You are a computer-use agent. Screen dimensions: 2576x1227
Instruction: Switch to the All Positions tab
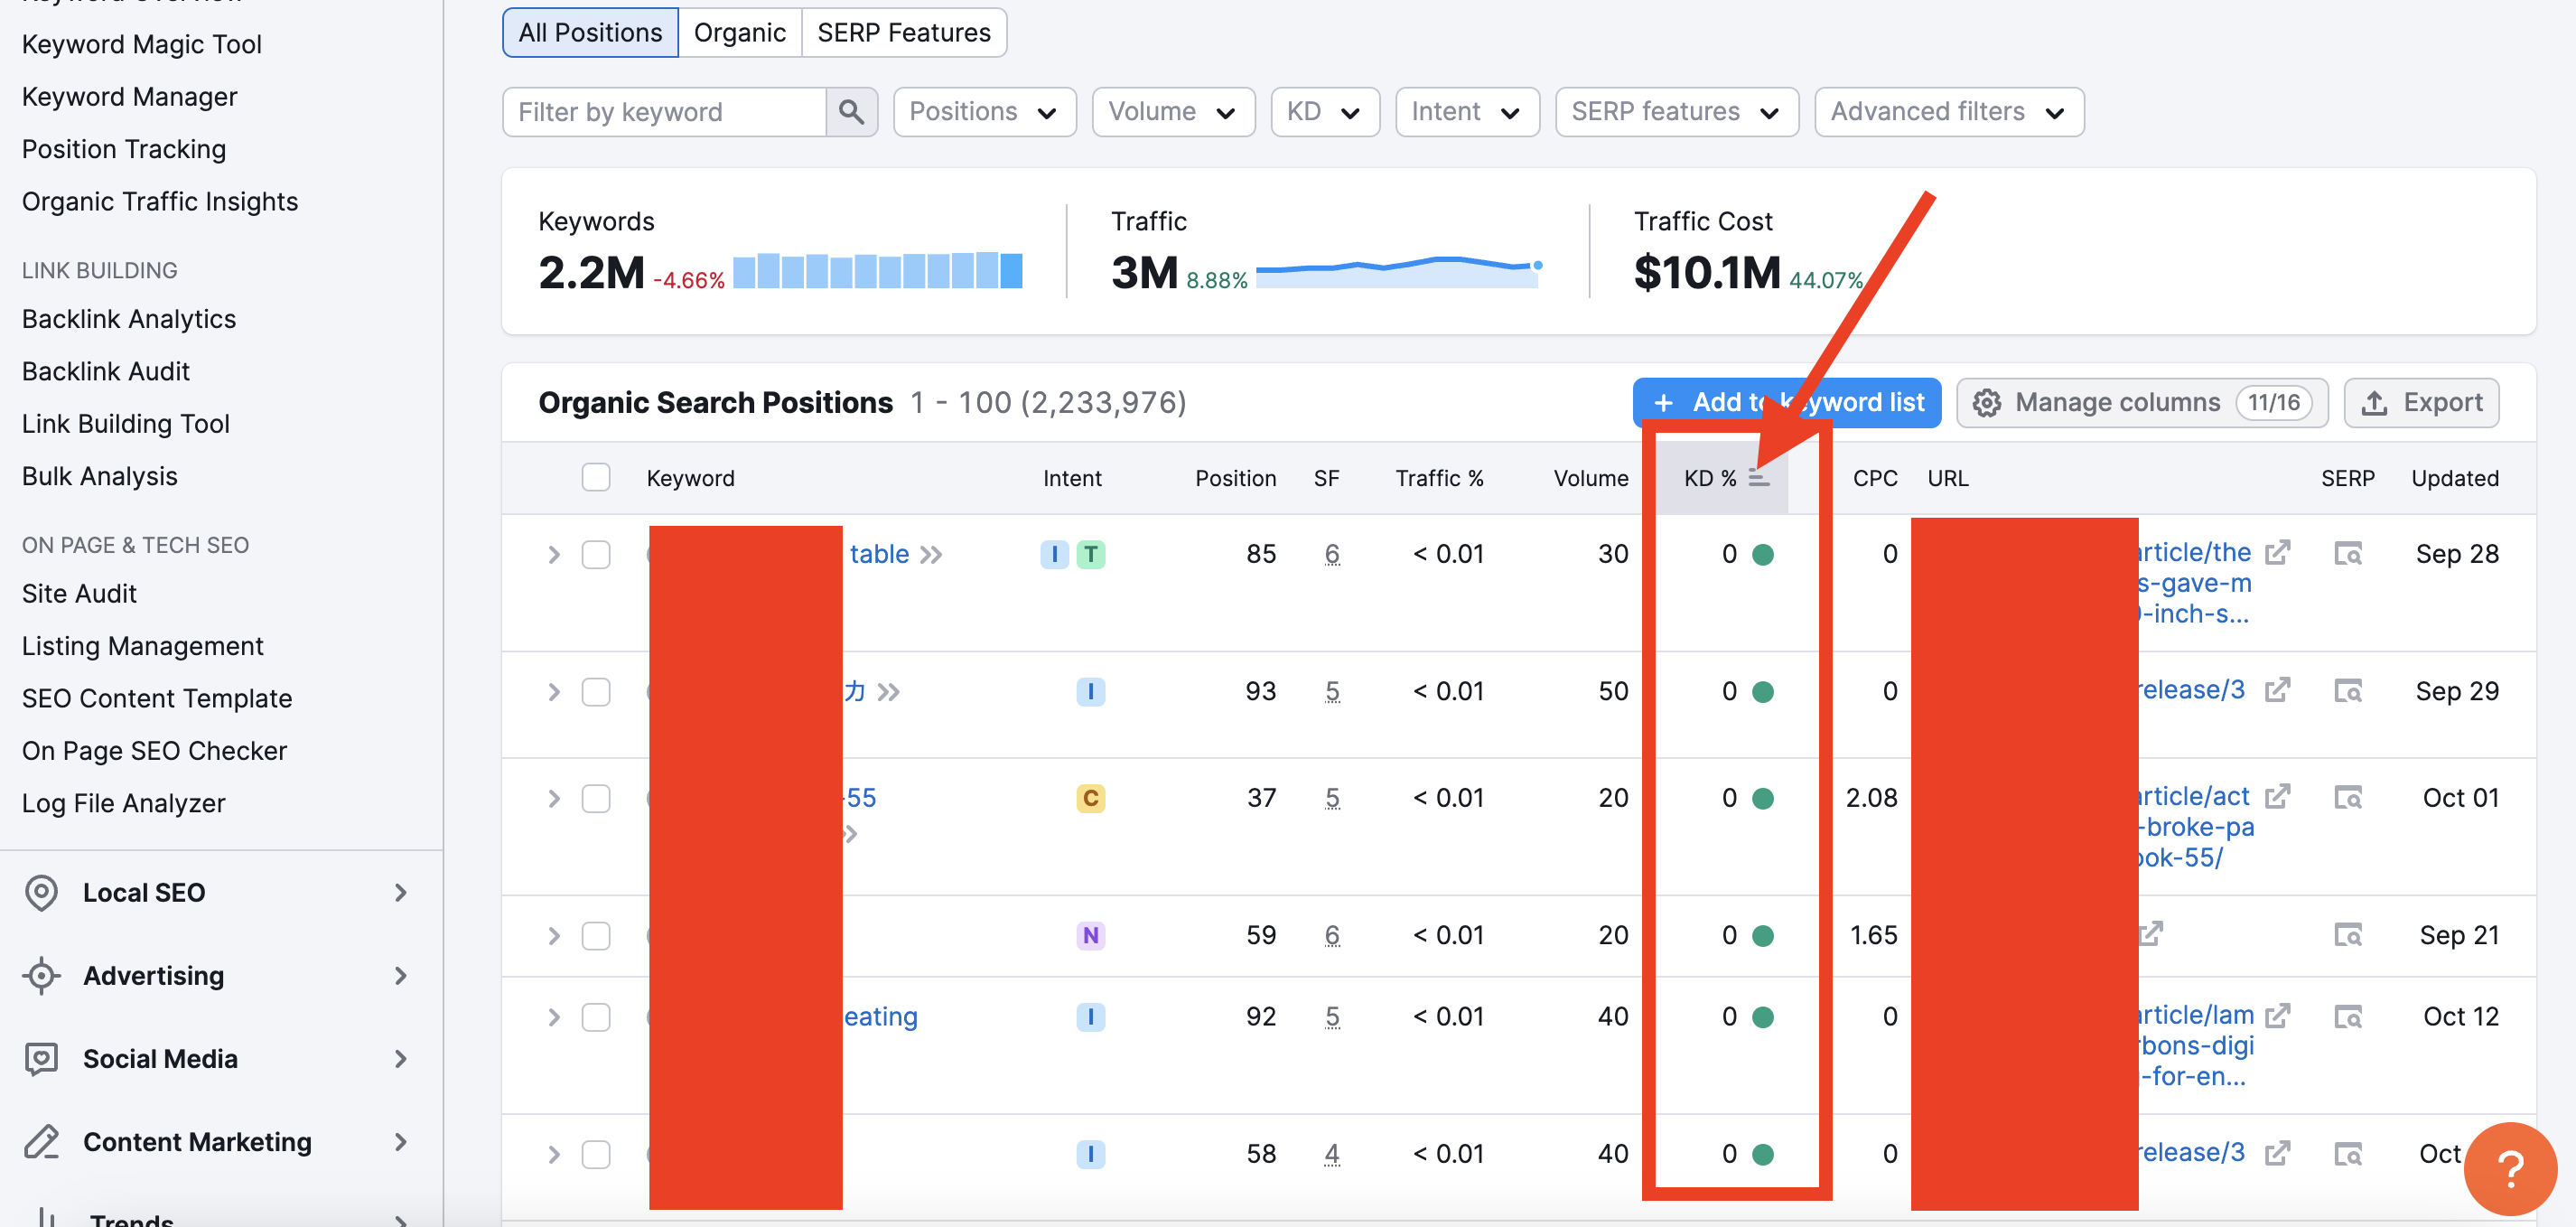click(590, 33)
